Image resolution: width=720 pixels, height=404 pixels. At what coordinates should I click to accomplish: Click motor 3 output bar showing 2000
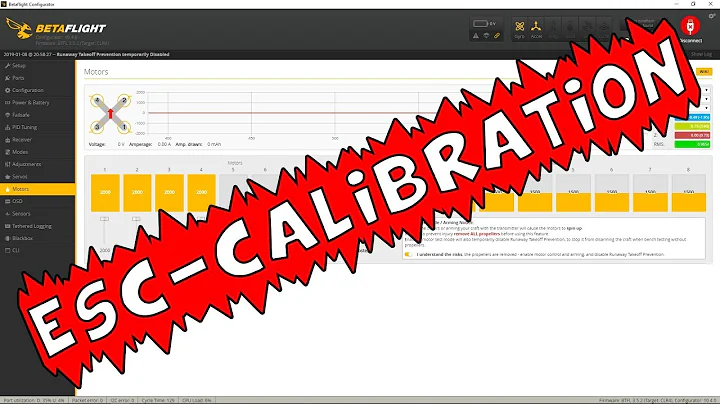pos(169,193)
